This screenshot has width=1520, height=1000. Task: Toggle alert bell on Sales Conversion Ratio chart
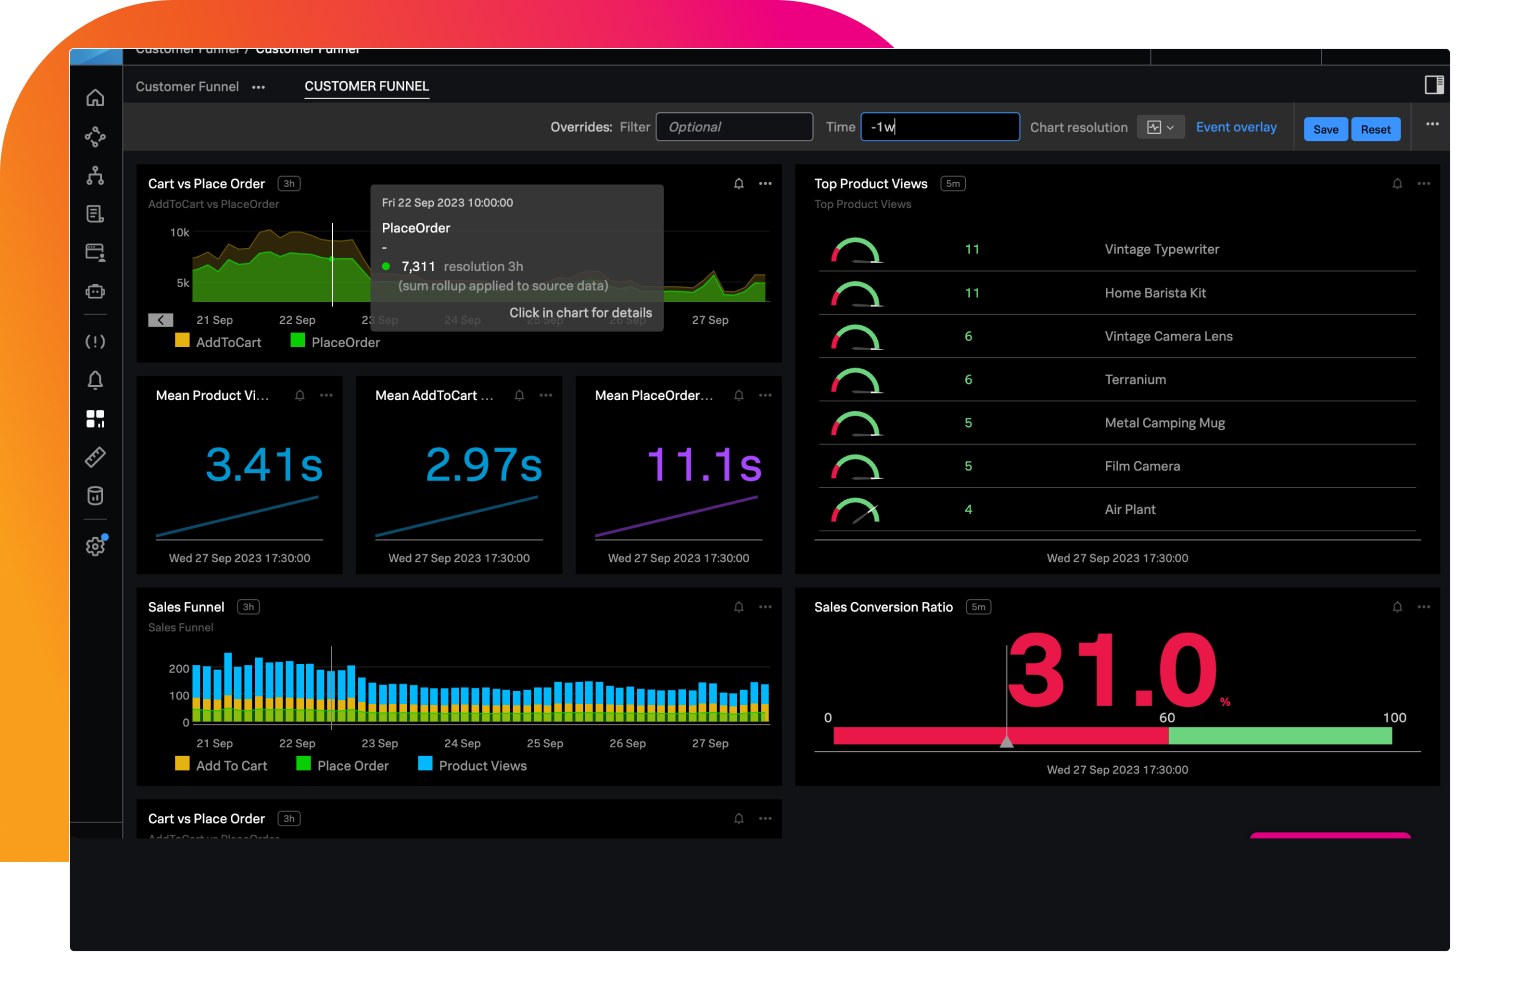[1397, 607]
